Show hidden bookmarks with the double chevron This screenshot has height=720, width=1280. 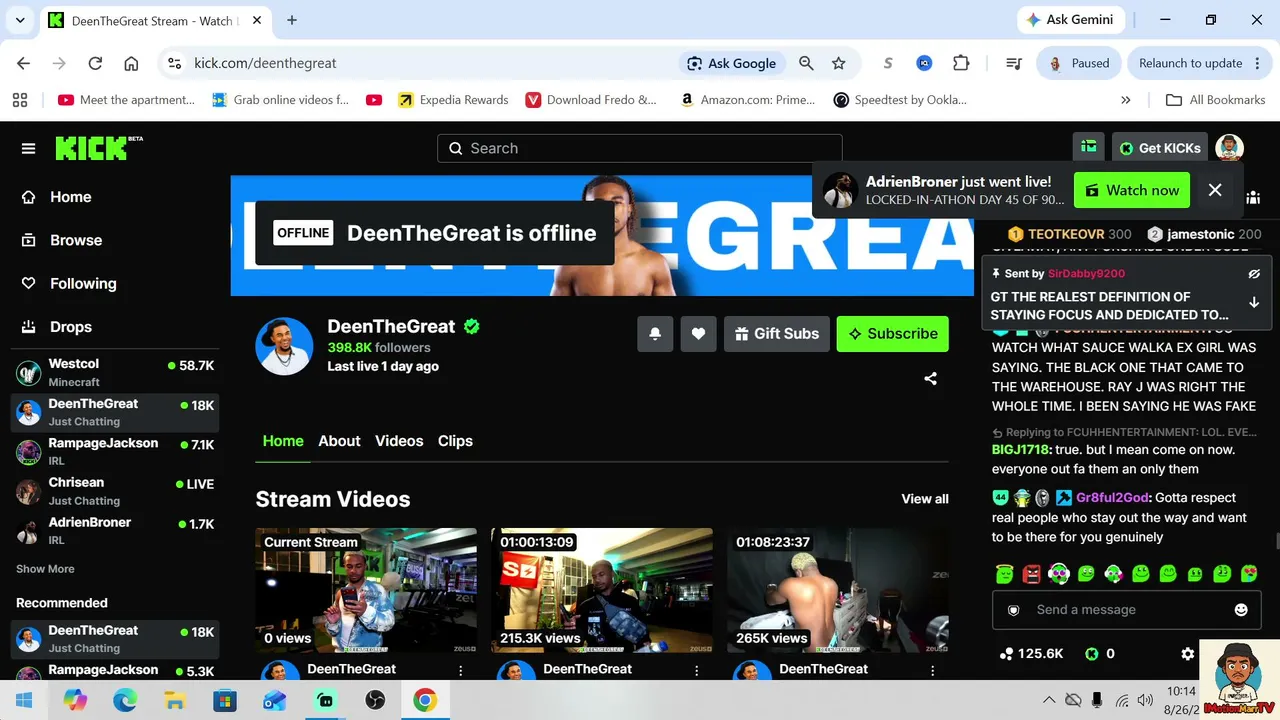[x=1126, y=100]
